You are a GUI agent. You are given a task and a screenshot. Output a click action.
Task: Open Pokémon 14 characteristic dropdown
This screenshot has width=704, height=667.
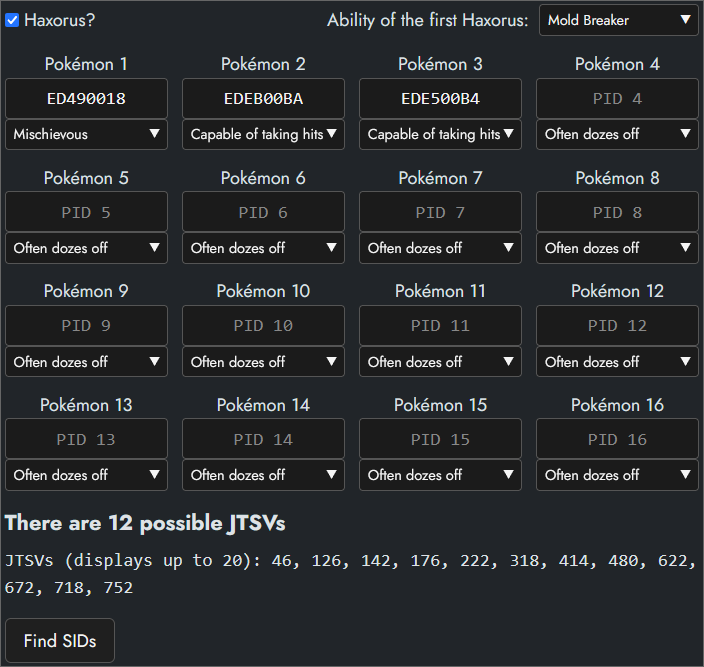coord(263,475)
